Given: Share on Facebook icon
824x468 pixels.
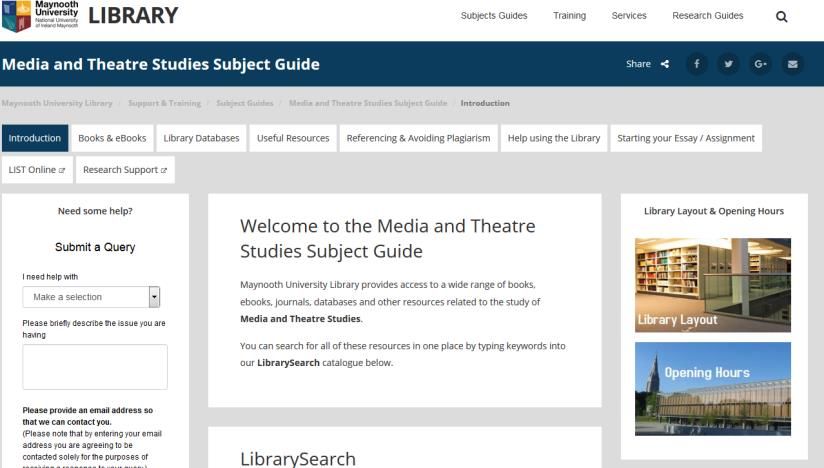Looking at the screenshot, I should pos(697,64).
